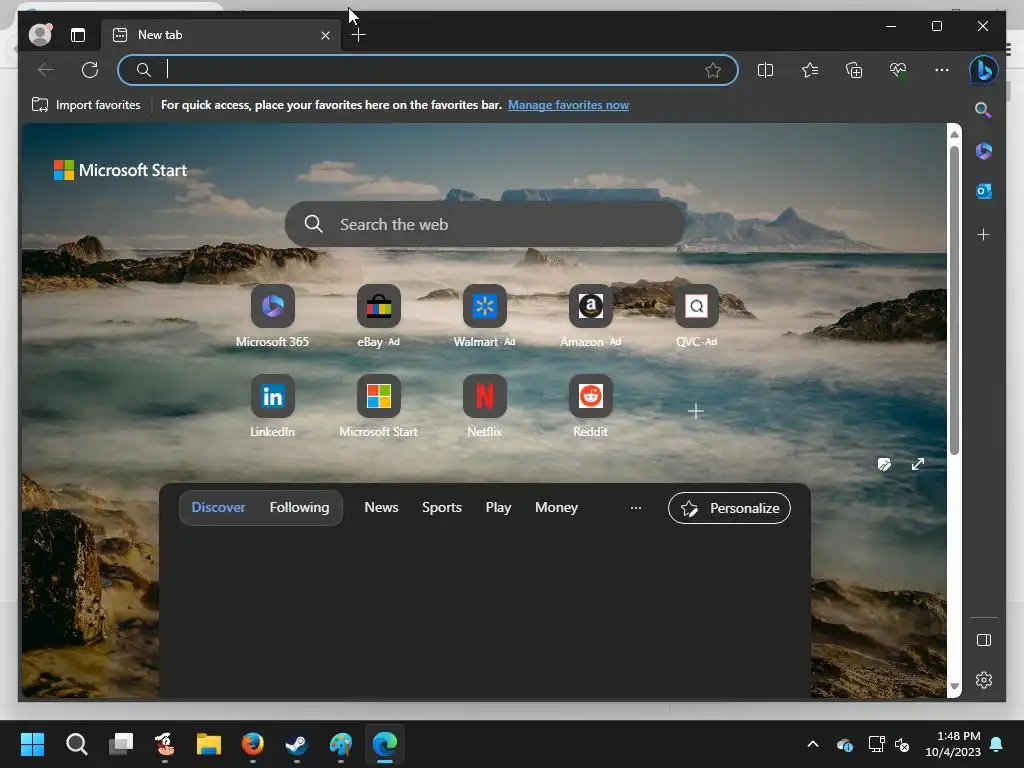
Task: Open Walmart quick link tile
Action: 485,317
